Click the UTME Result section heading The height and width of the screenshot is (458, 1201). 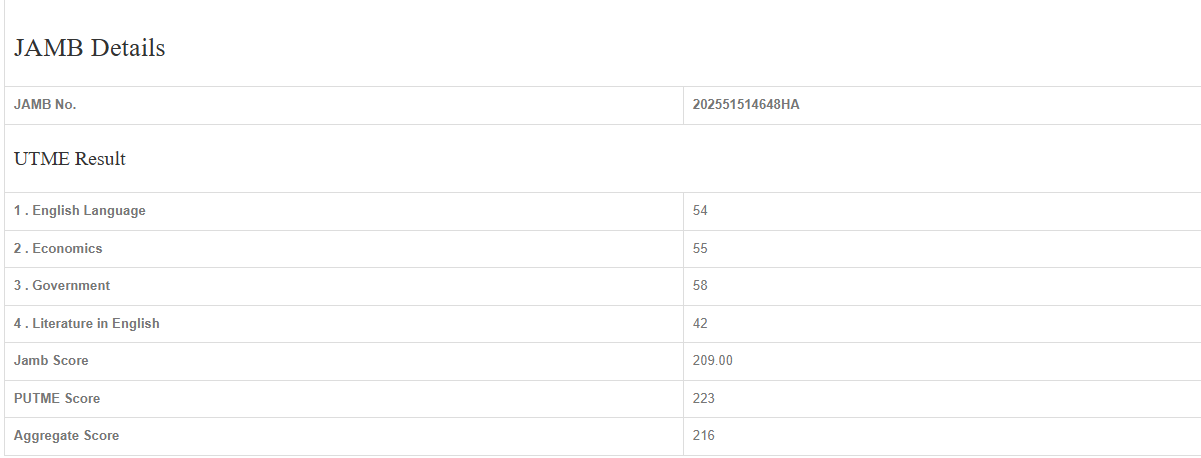click(70, 159)
